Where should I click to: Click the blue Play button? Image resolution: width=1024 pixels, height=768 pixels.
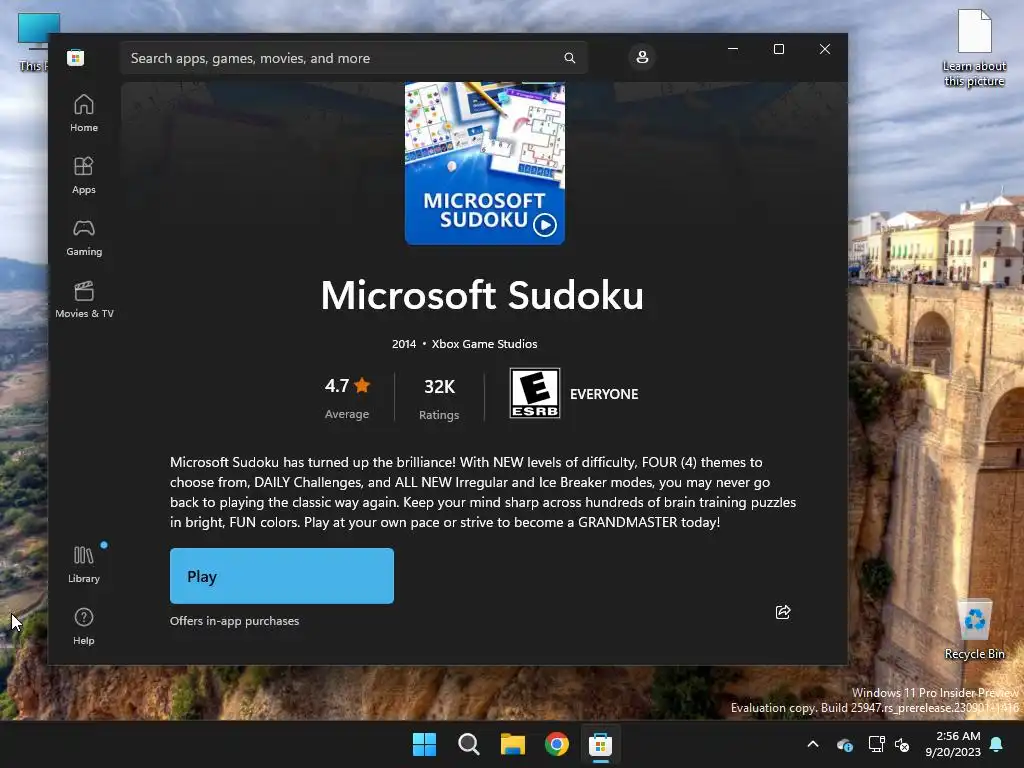[x=281, y=576]
